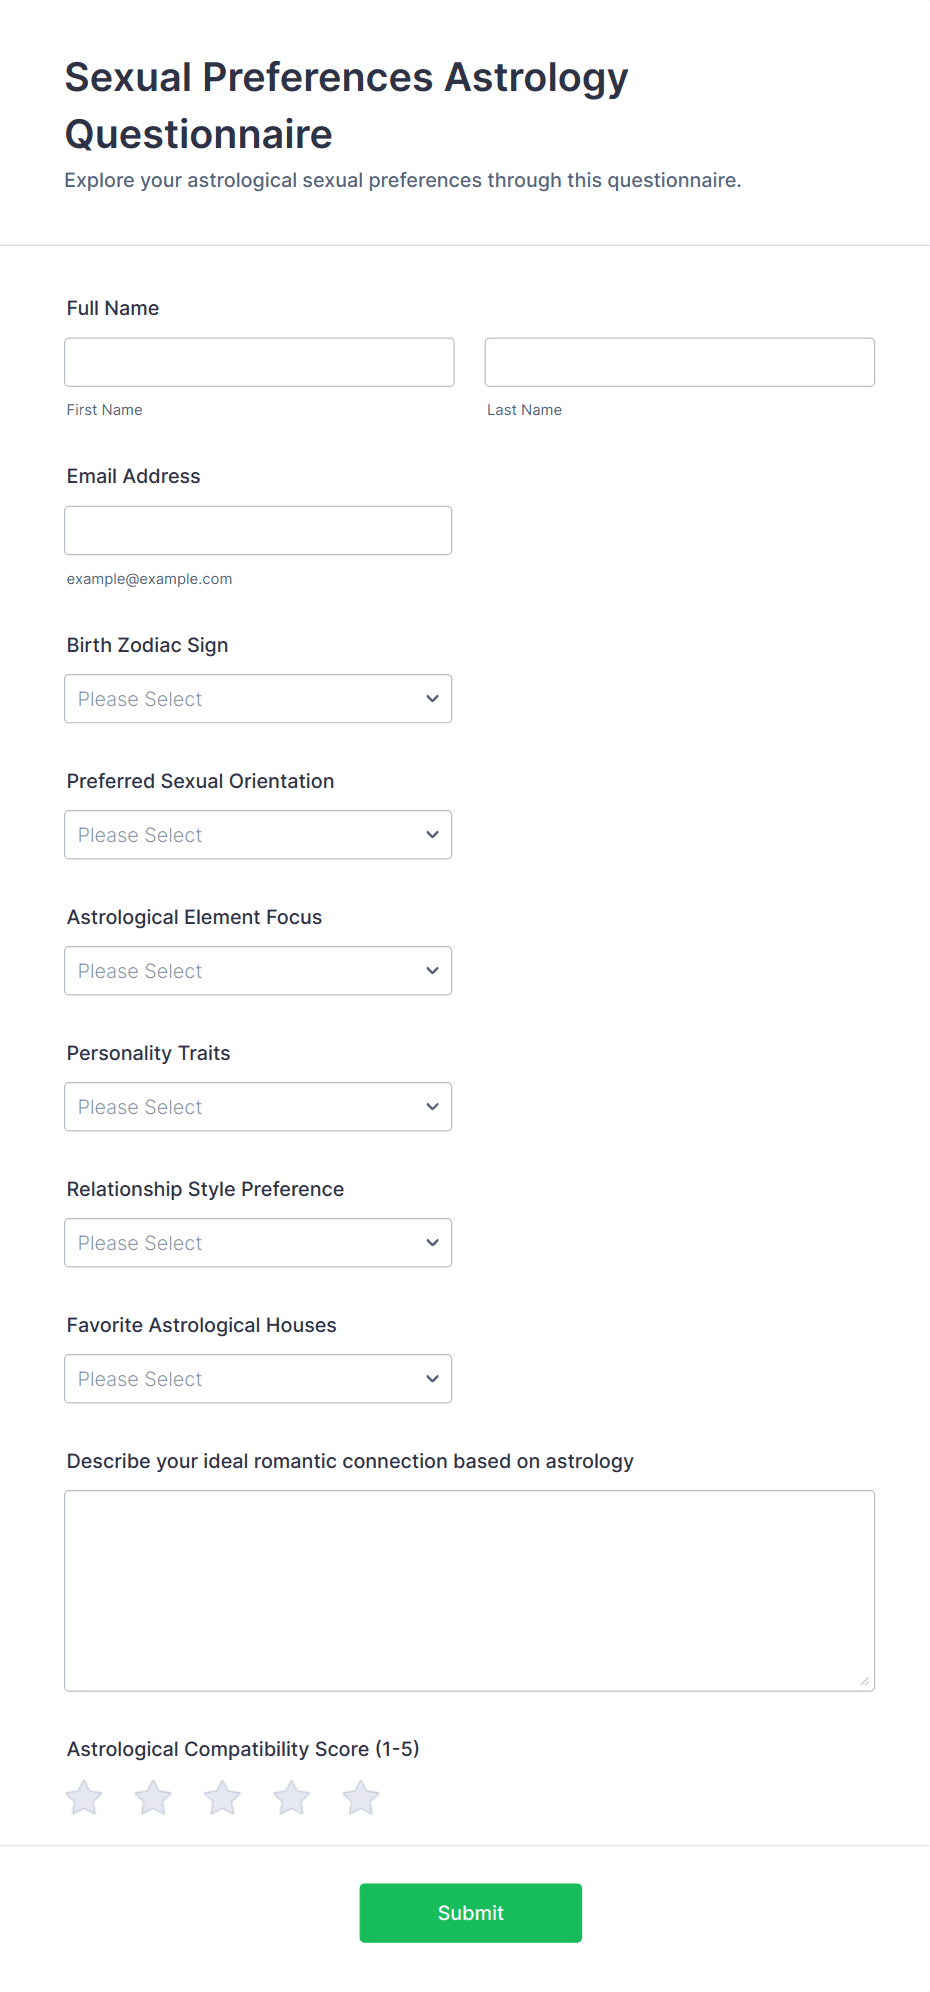Click the Birth Zodiac Sign chevron arrow
Image resolution: width=930 pixels, height=1992 pixels.
click(x=432, y=699)
